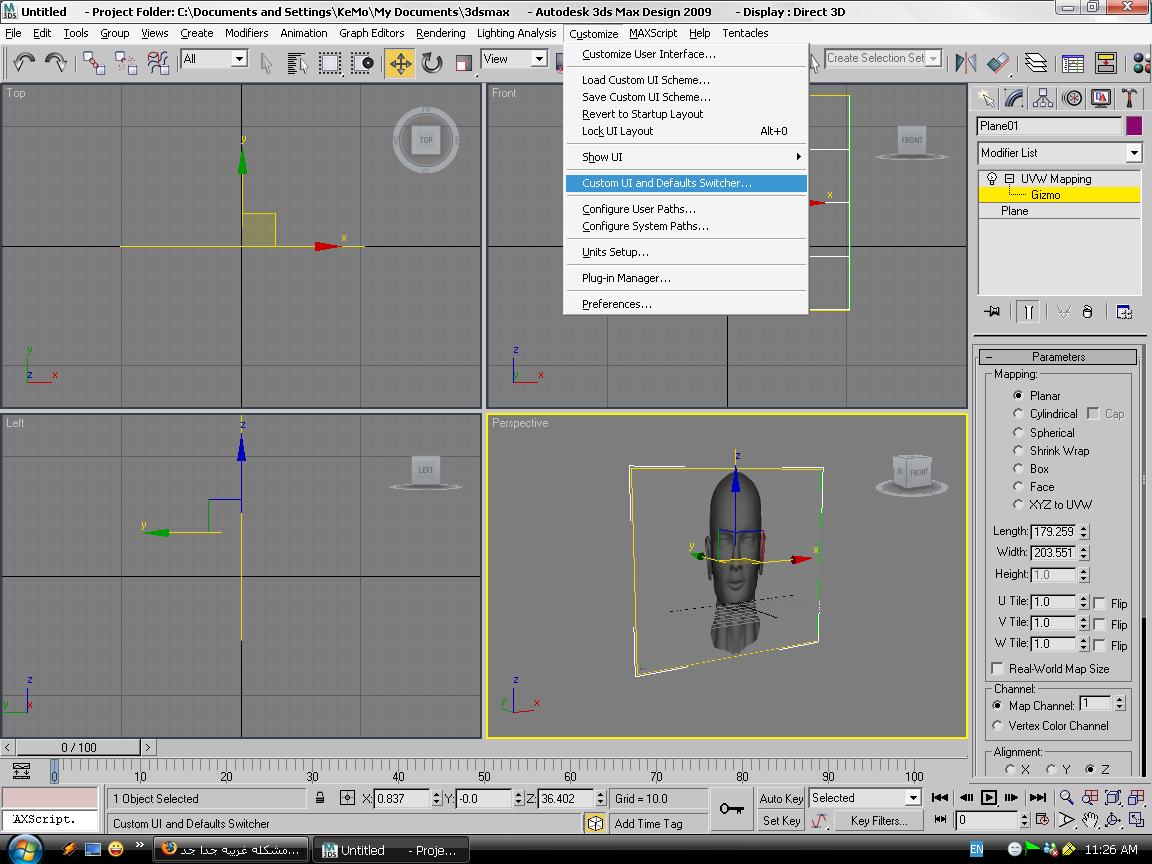Toggle the Selection Lock padlock

pos(320,797)
